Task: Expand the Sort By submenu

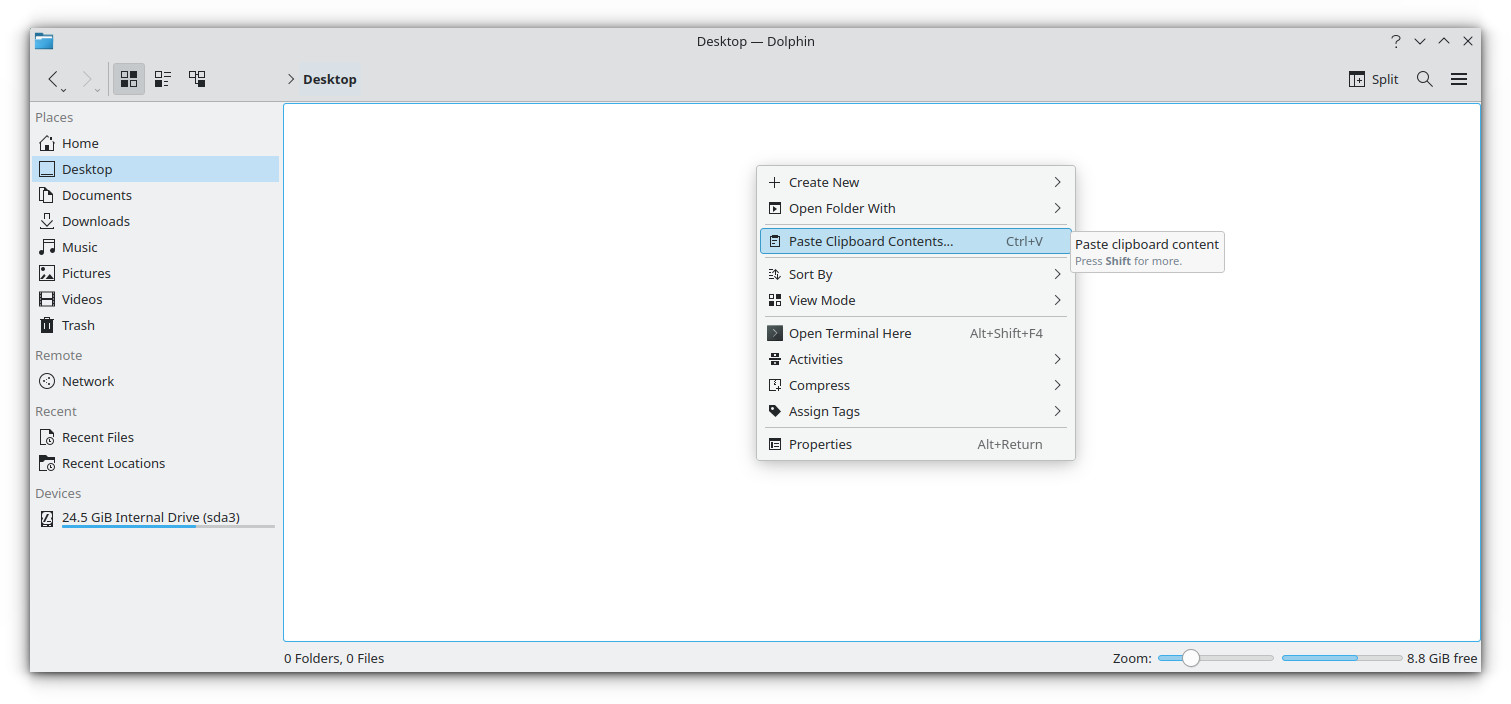Action: pyautogui.click(x=810, y=274)
